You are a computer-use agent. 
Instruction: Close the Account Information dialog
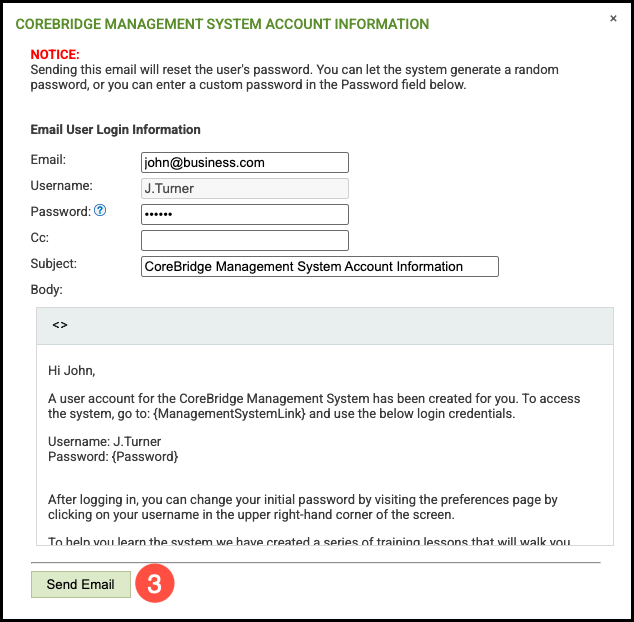click(613, 19)
